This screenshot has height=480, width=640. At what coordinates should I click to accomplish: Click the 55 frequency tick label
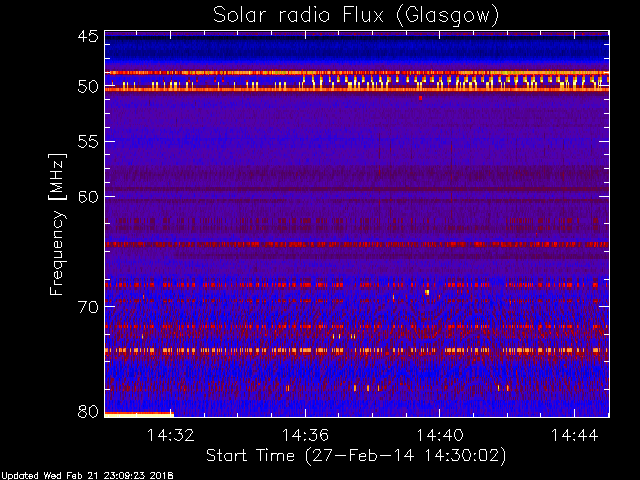[88, 142]
